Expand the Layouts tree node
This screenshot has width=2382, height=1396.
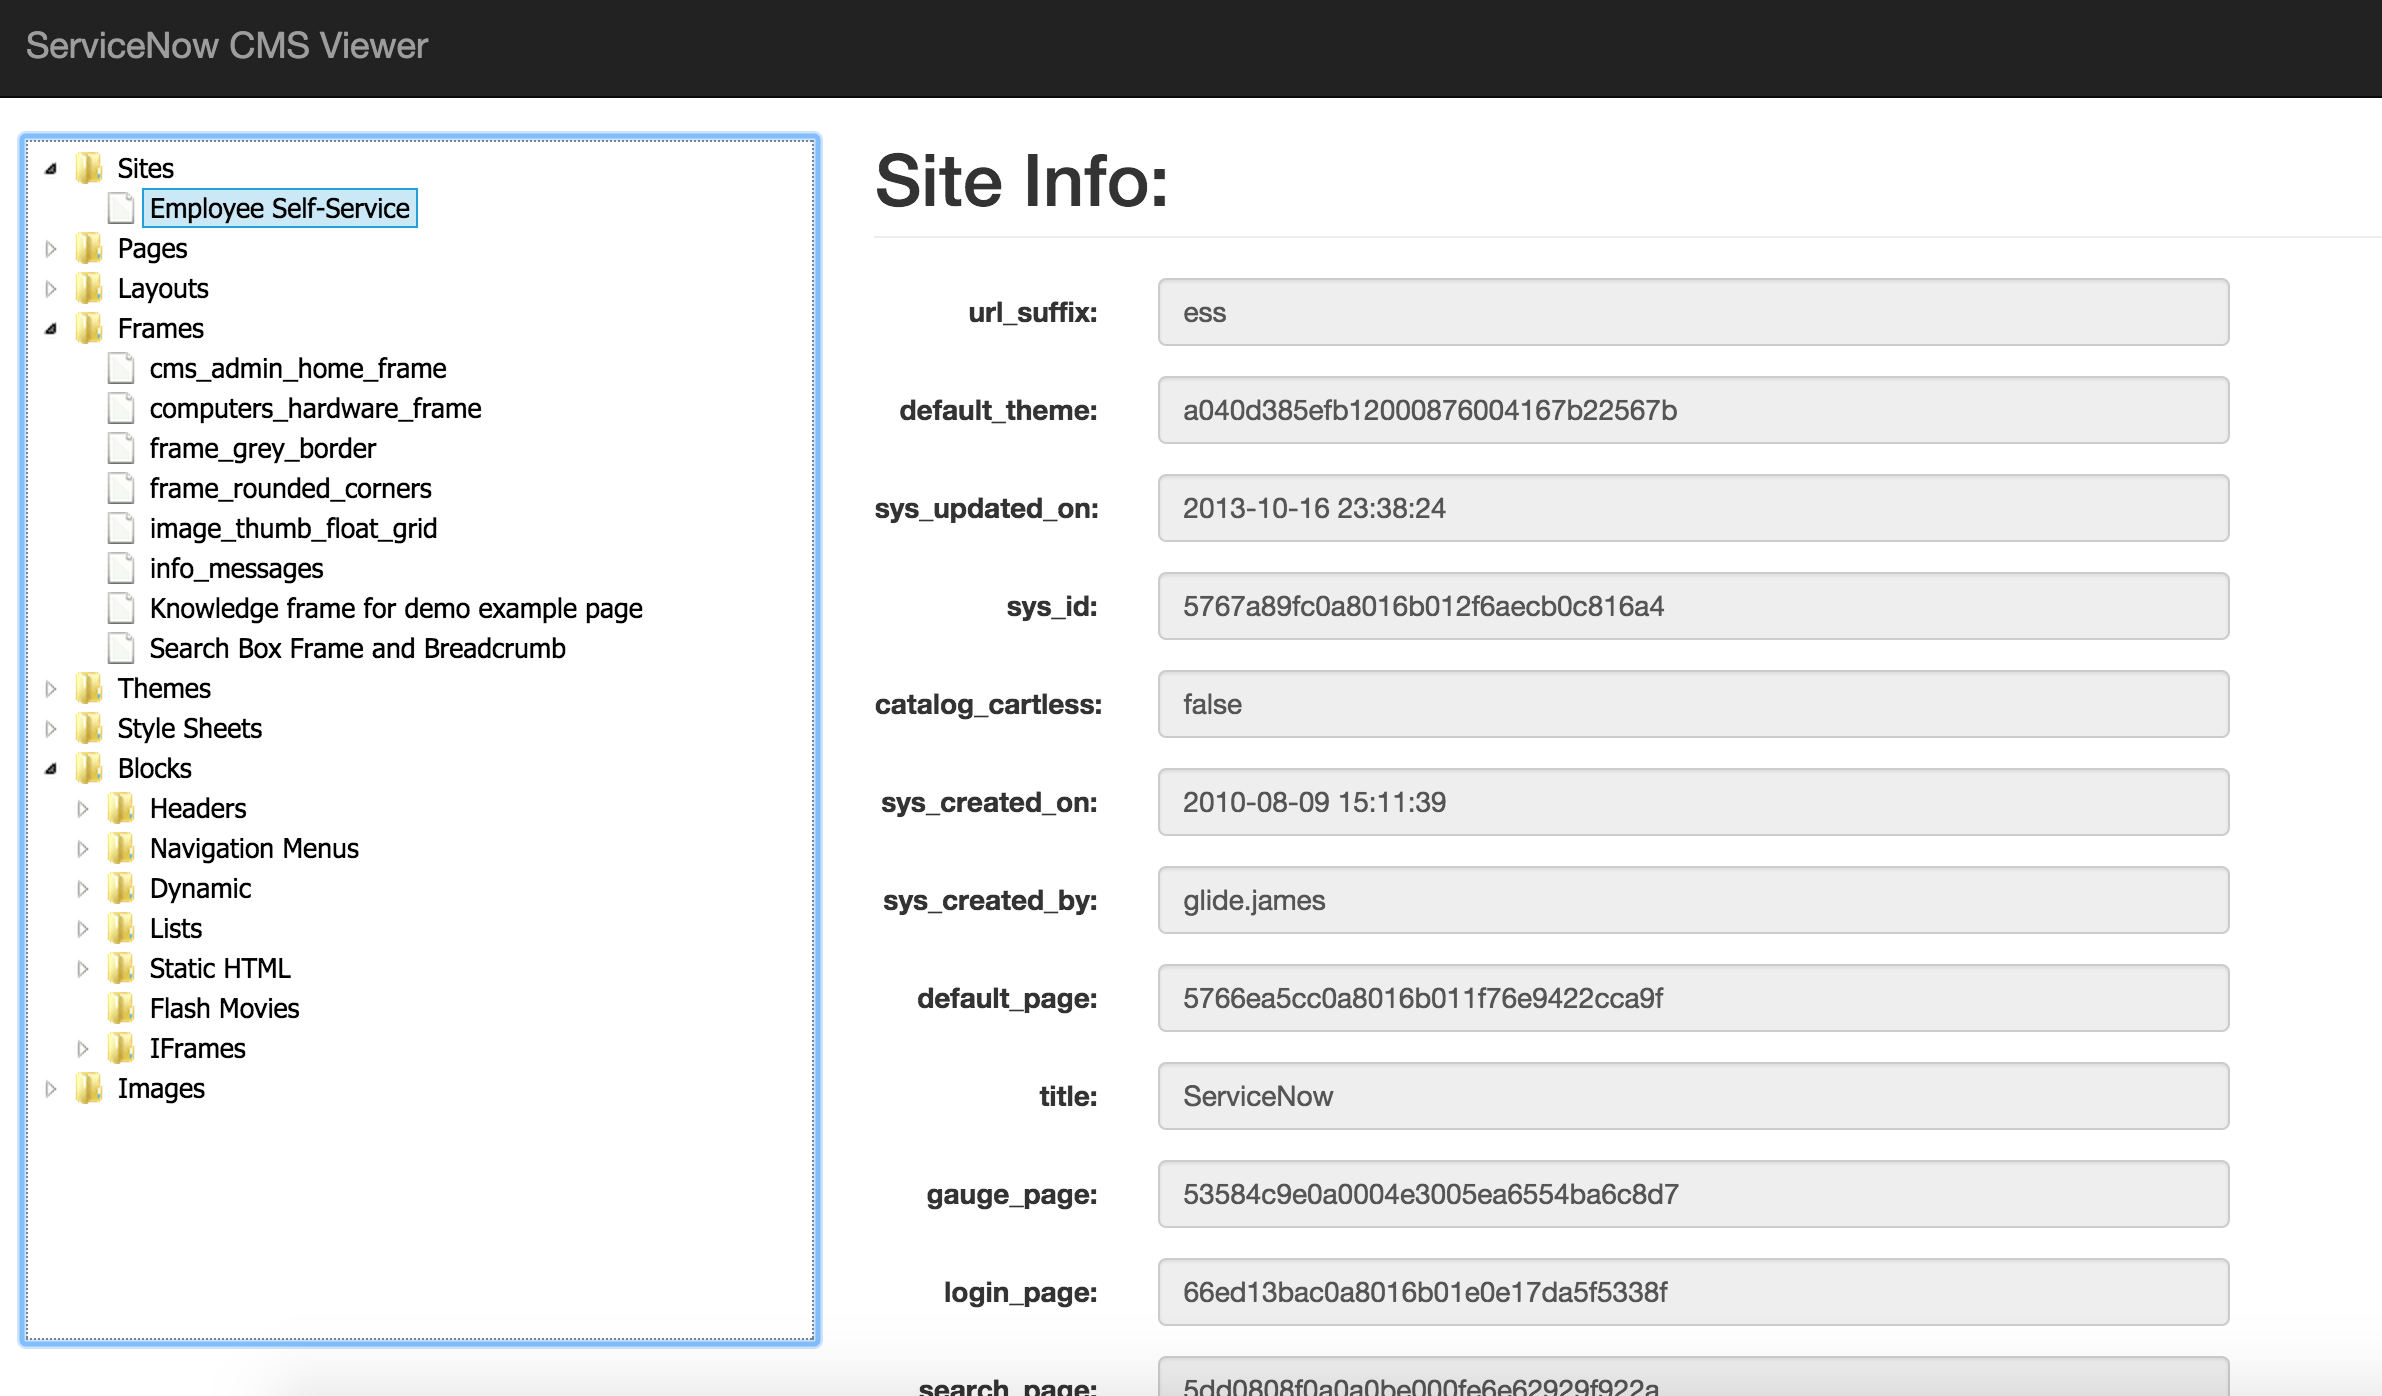[51, 288]
